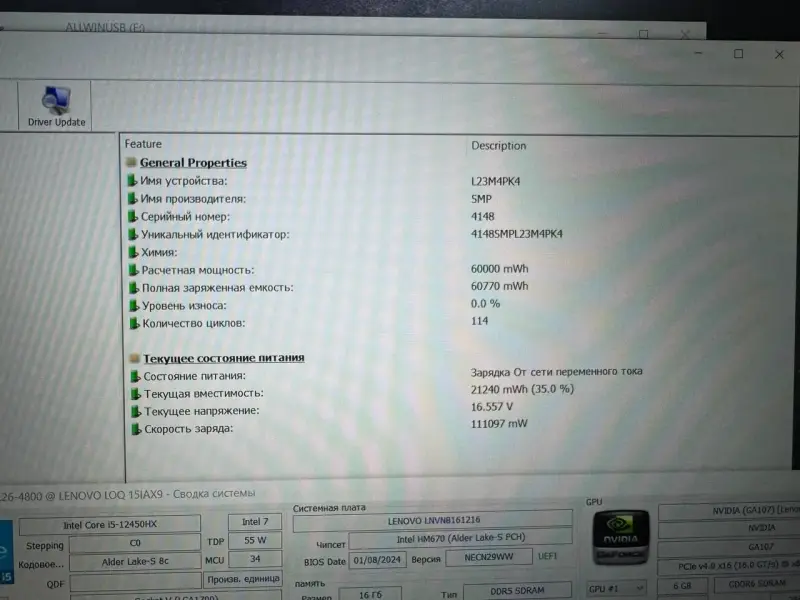800x600 pixels.
Task: Click the battery icon beside Текущая вместимость
Action: point(136,393)
